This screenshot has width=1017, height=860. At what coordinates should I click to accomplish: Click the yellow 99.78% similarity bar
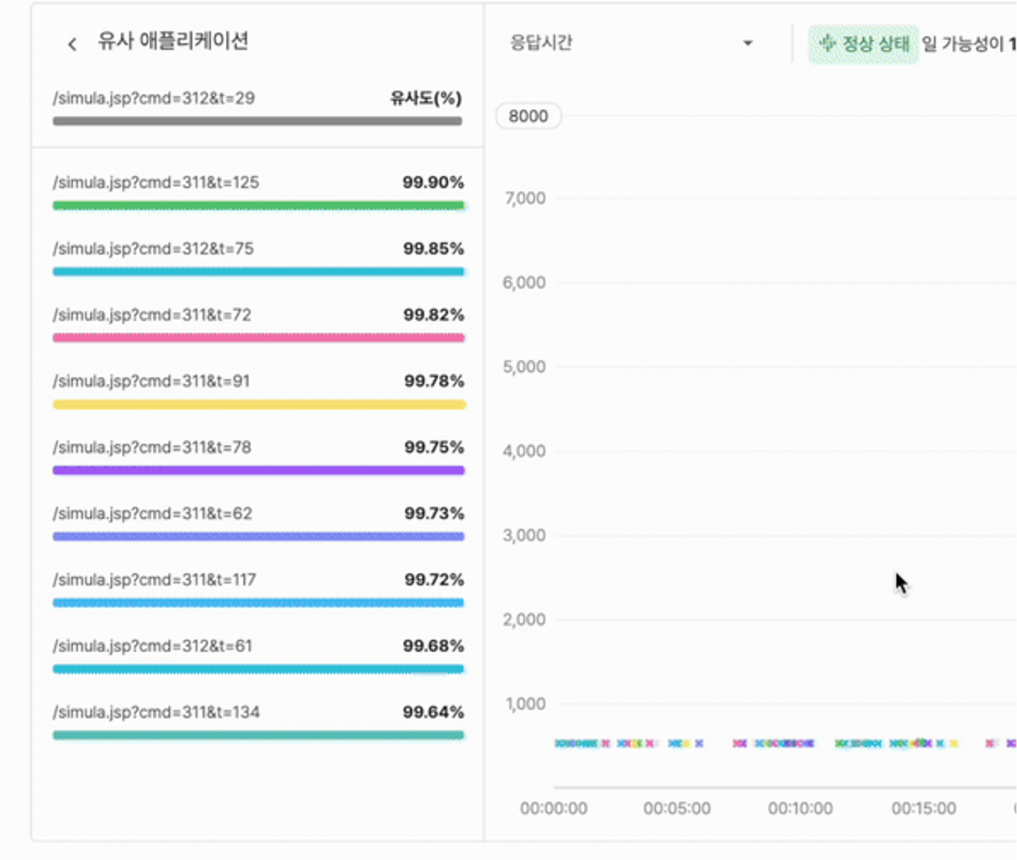pyautogui.click(x=258, y=404)
